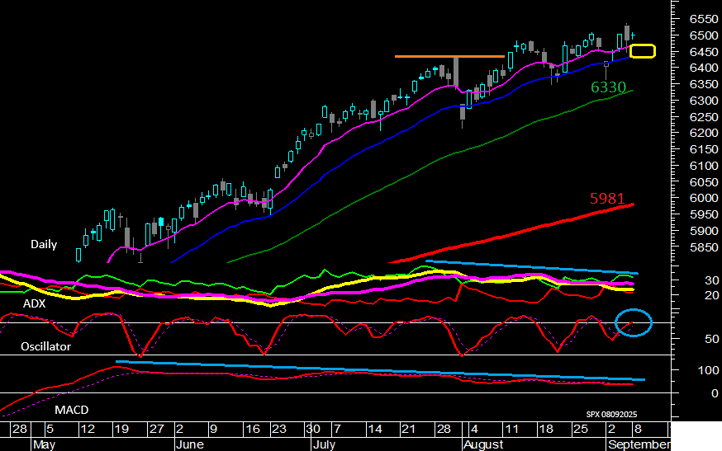Click the date label 8 in September
This screenshot has height=451, width=722.
(638, 429)
